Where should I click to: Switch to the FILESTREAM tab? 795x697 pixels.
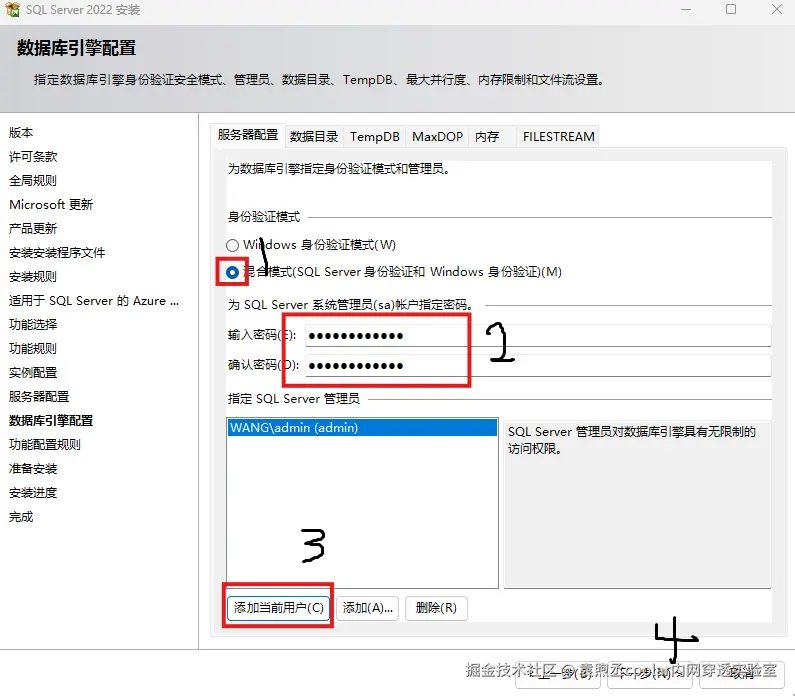558,137
